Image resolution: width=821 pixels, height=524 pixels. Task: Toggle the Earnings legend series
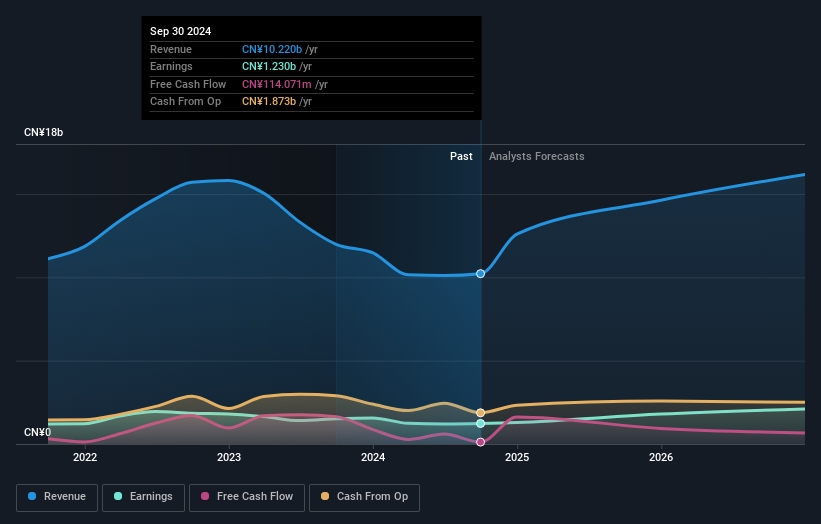pos(143,497)
